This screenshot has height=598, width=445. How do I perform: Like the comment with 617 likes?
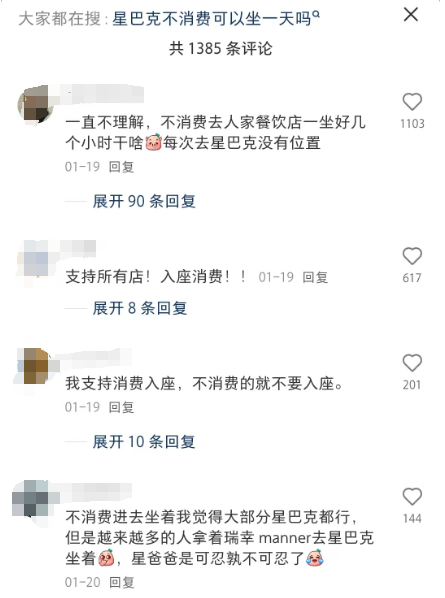tap(412, 256)
